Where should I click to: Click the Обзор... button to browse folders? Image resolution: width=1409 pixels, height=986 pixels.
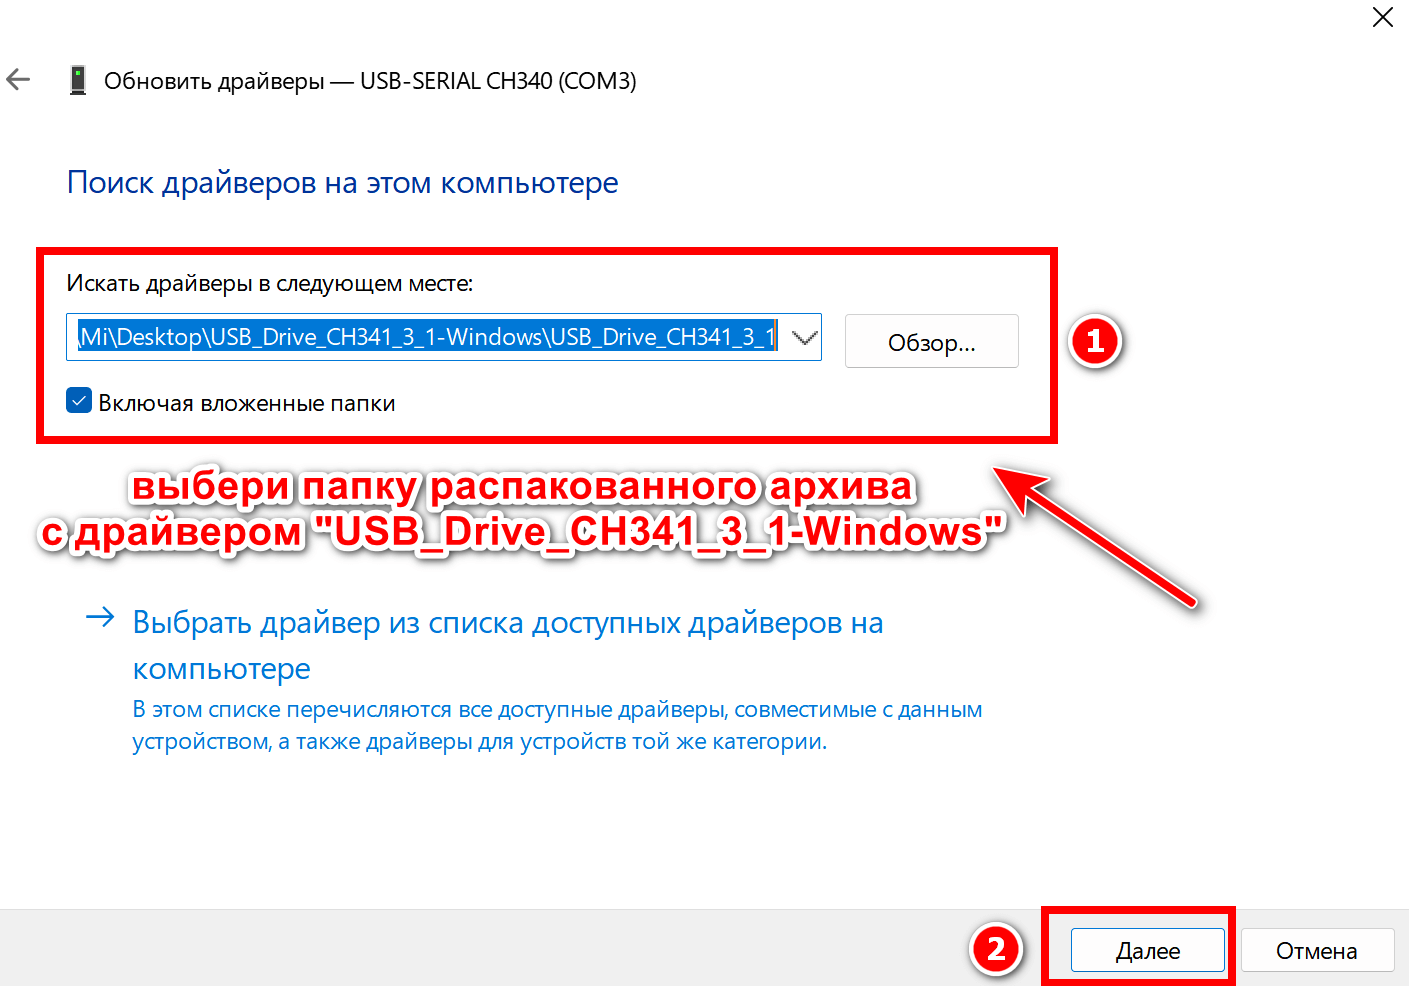(x=931, y=341)
